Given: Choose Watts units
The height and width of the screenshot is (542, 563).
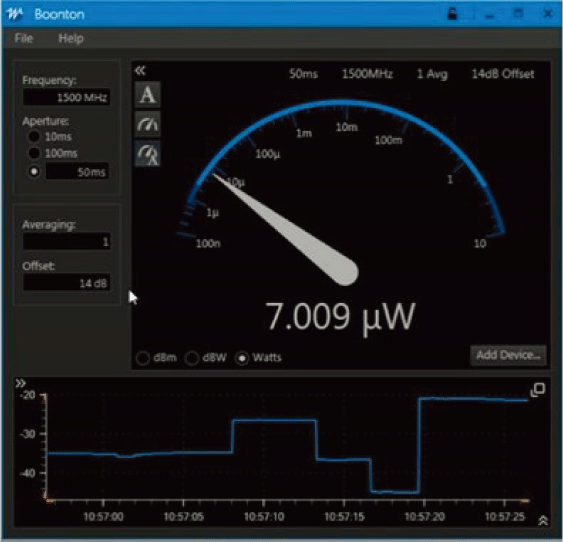Looking at the screenshot, I should pyautogui.click(x=242, y=358).
